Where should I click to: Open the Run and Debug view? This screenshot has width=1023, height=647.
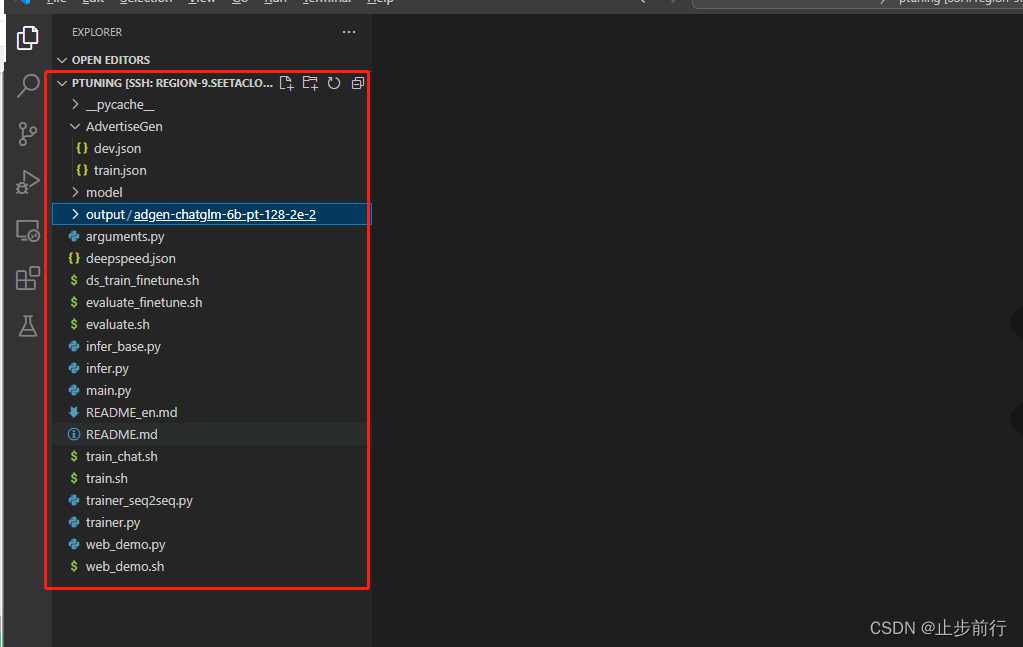tap(27, 182)
